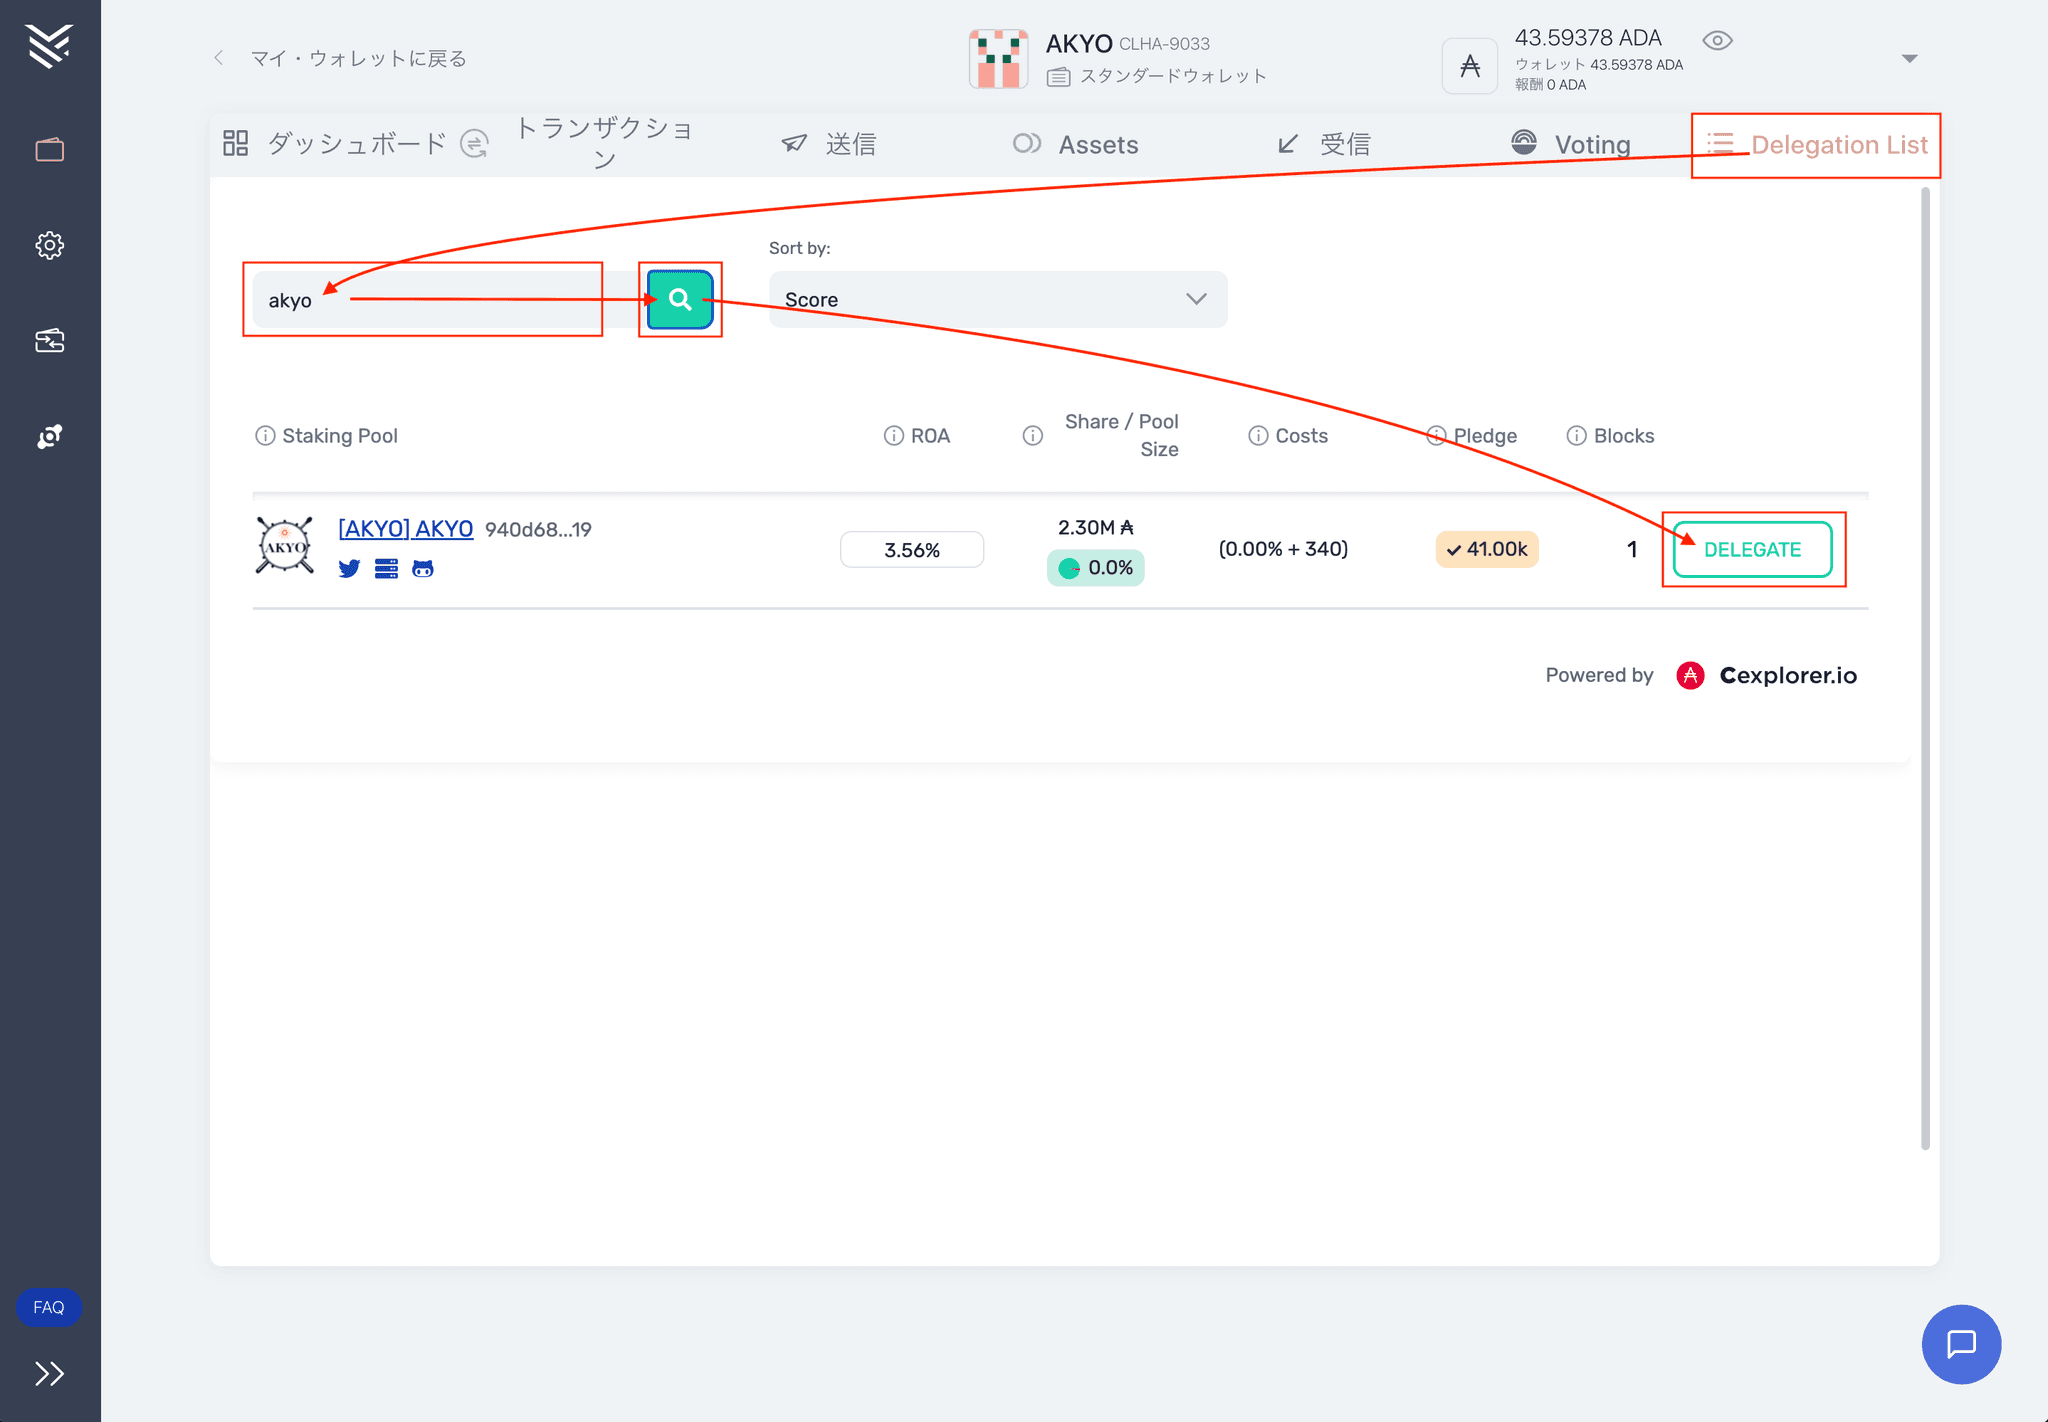Expand the Sort by Score dropdown
The height and width of the screenshot is (1422, 2048).
[x=996, y=297]
